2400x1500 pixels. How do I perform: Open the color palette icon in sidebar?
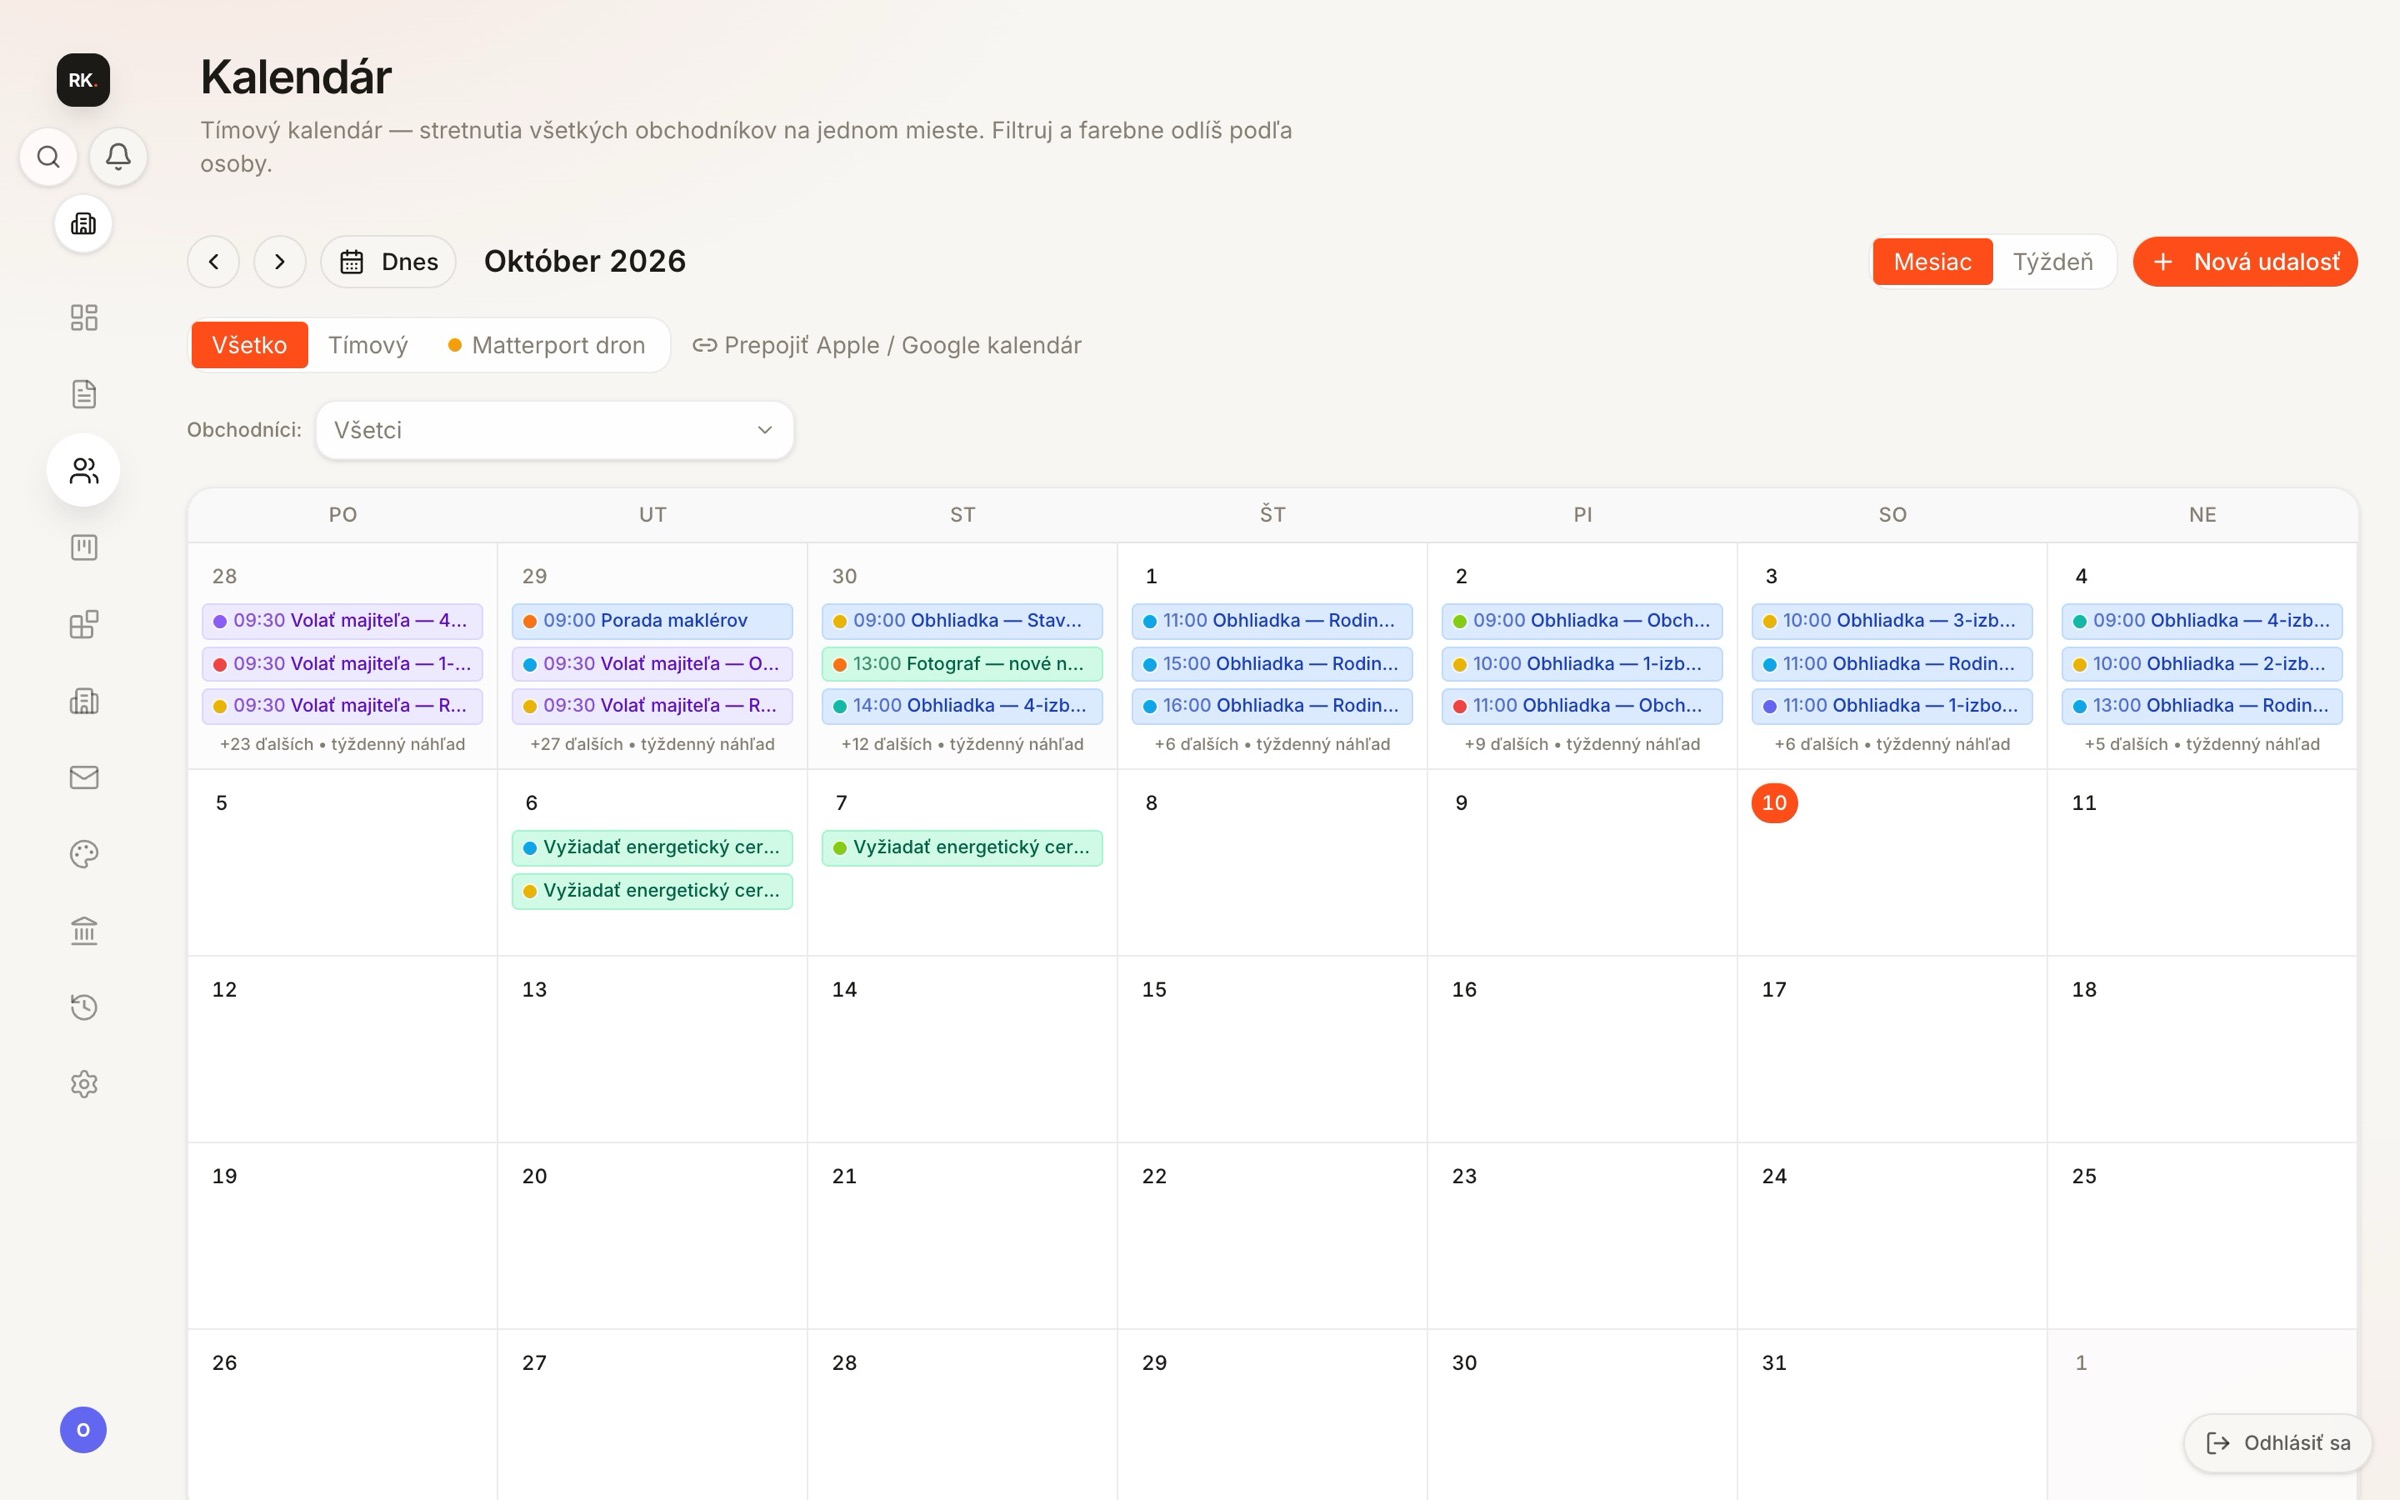coord(84,854)
